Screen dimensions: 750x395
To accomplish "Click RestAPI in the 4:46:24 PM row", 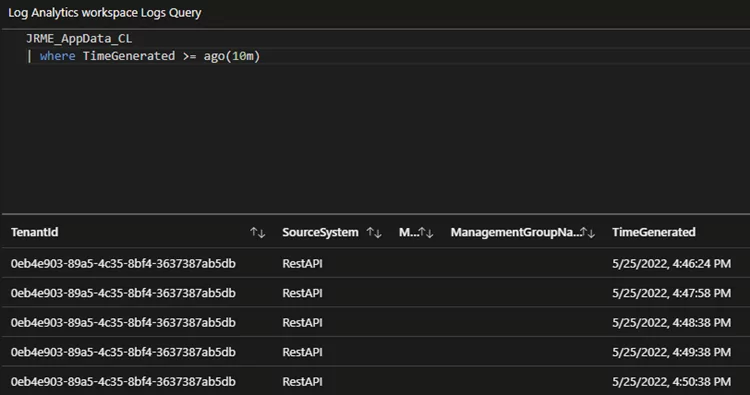I will point(302,263).
